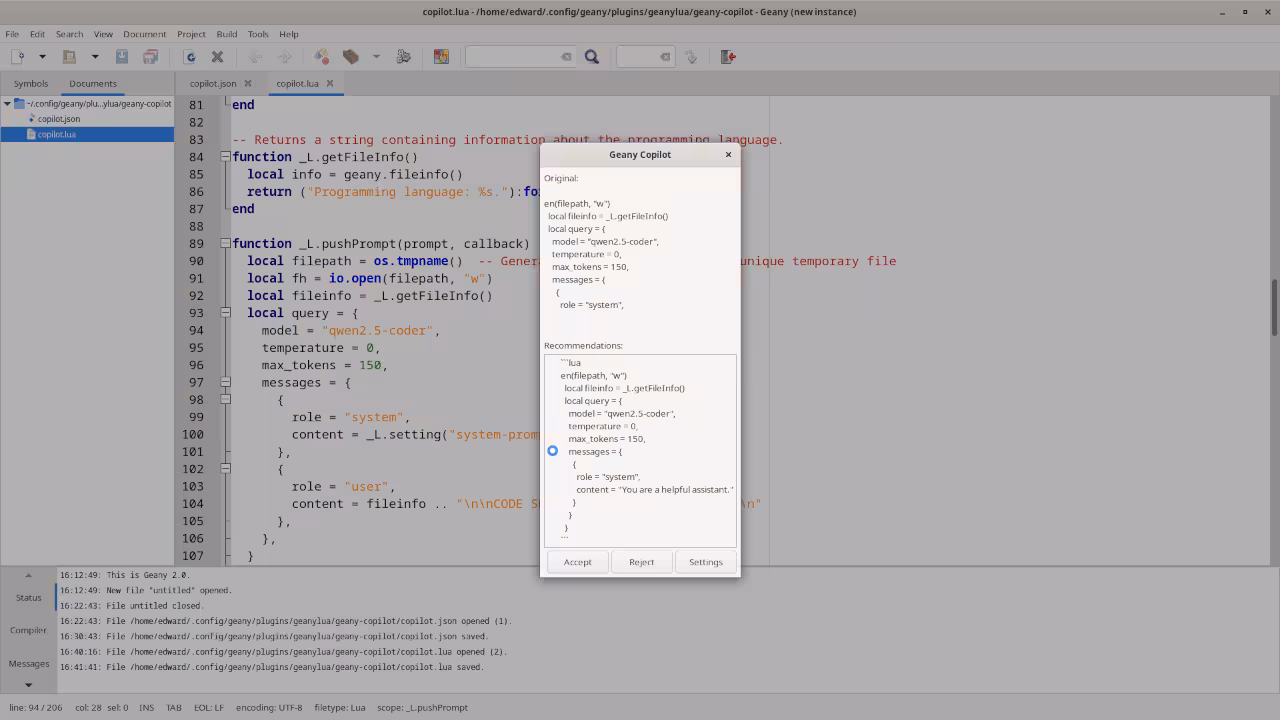Click the Open file toolbar icon
Viewport: 1280px width, 720px height.
tap(69, 57)
